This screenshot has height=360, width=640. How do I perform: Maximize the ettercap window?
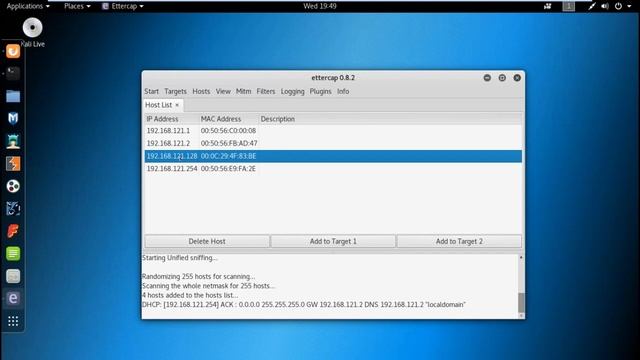pos(502,78)
